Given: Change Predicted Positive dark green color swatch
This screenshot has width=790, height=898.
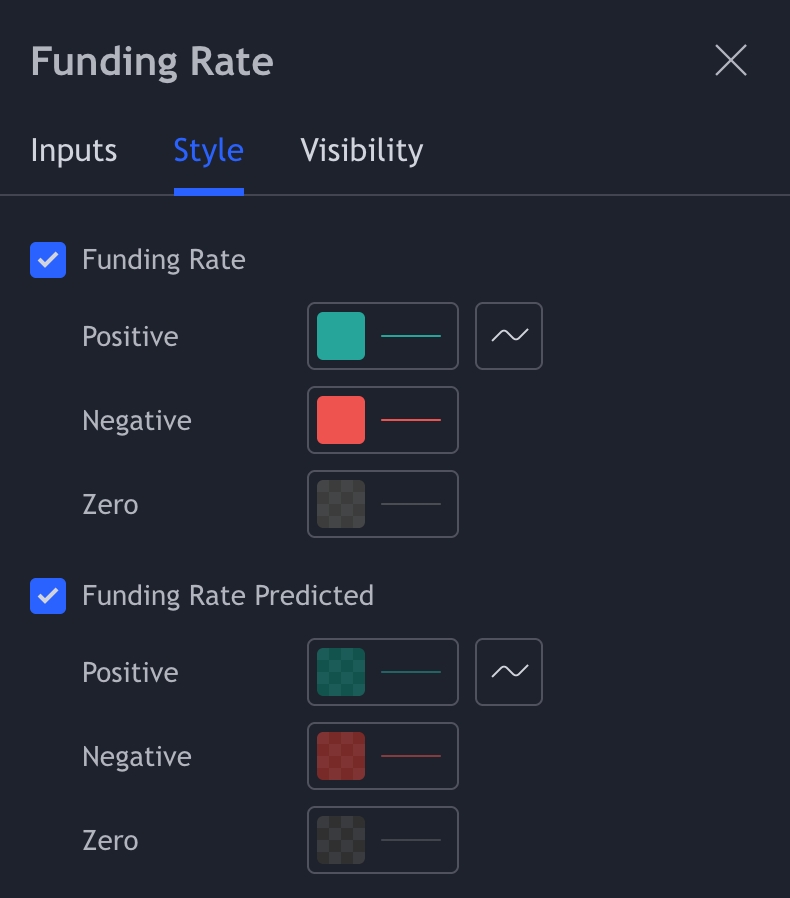Looking at the screenshot, I should coord(341,672).
